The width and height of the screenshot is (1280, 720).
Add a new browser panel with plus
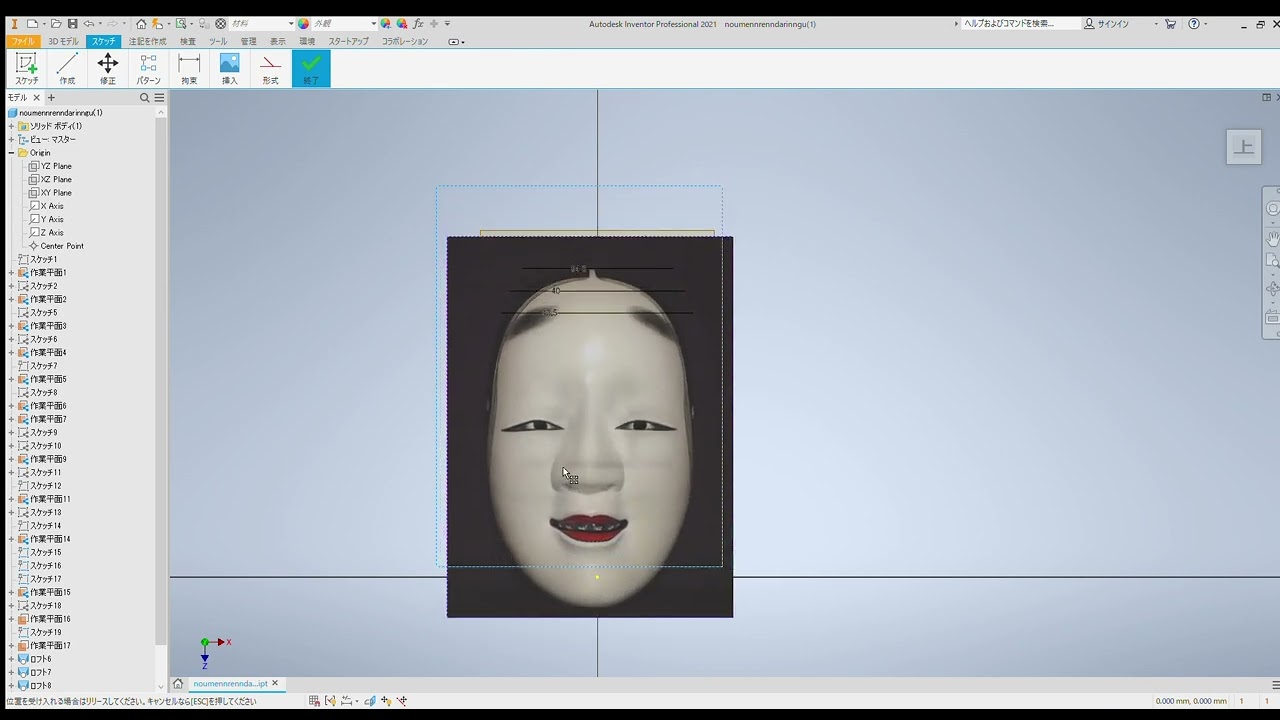(51, 98)
